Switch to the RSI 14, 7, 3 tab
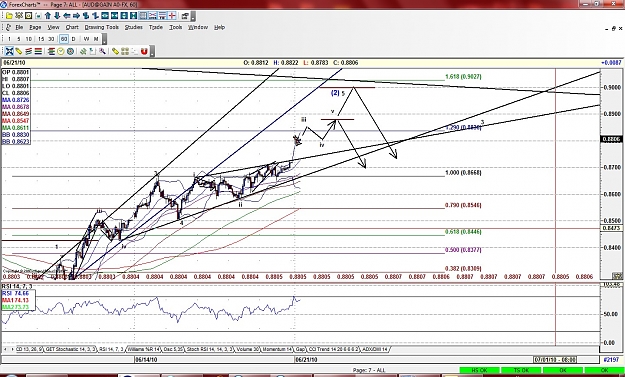This screenshot has width=625, height=377. (x=112, y=349)
